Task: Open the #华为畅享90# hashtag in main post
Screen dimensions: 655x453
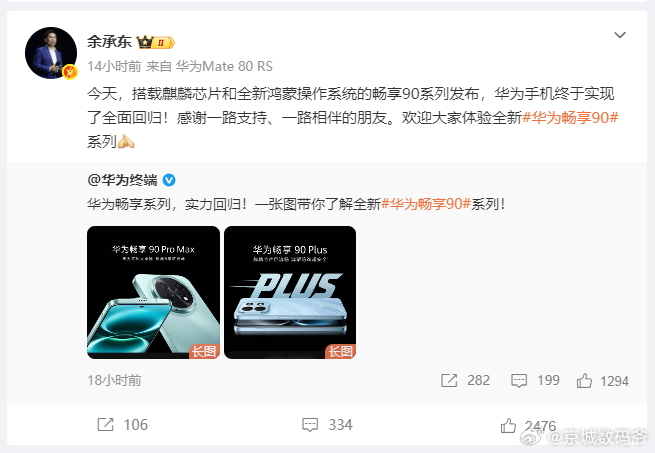Action: [570, 118]
